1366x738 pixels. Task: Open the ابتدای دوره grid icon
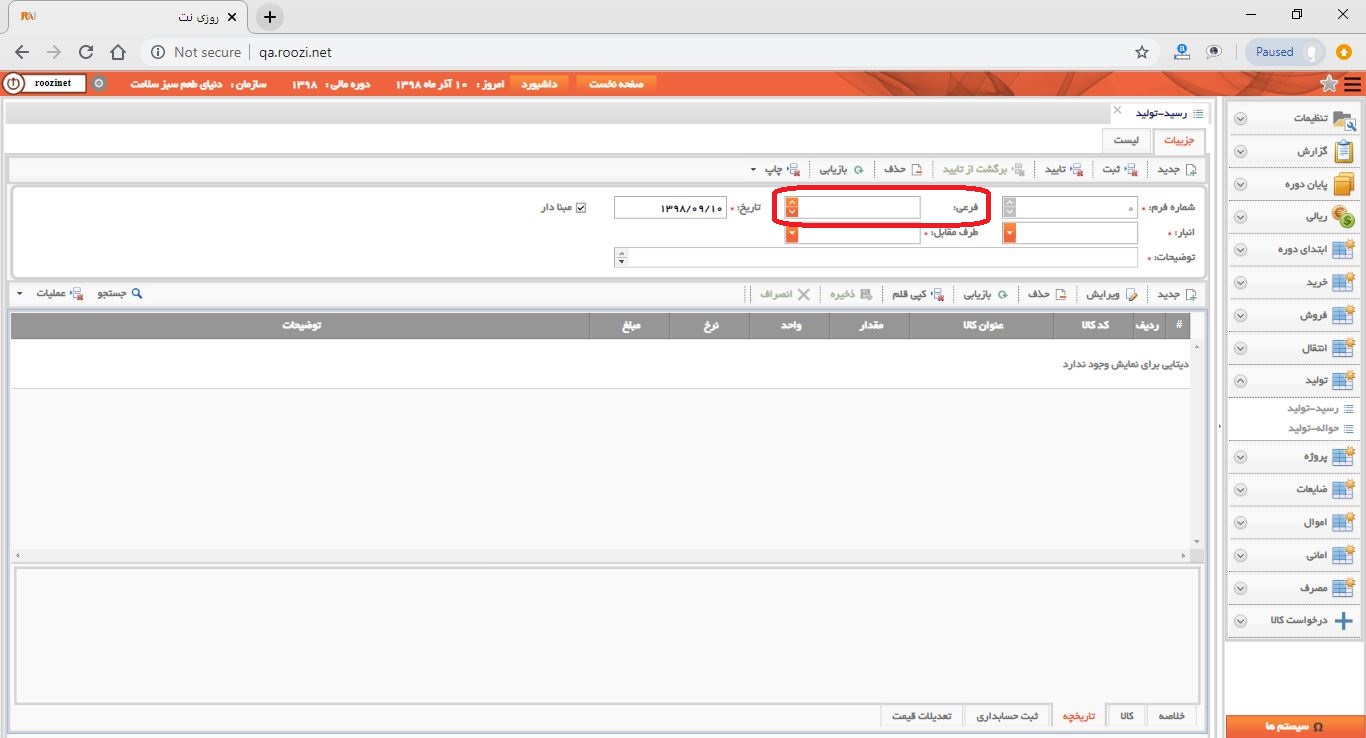[1344, 249]
